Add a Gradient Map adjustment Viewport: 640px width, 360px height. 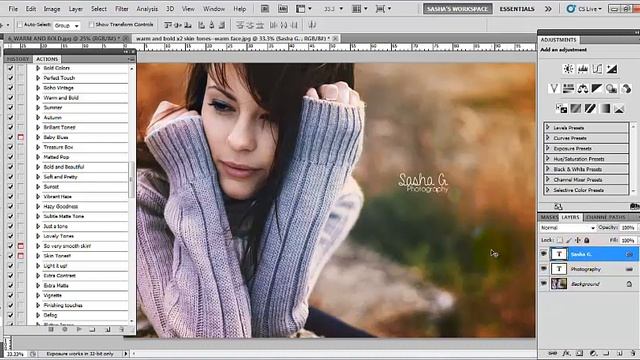[604, 108]
